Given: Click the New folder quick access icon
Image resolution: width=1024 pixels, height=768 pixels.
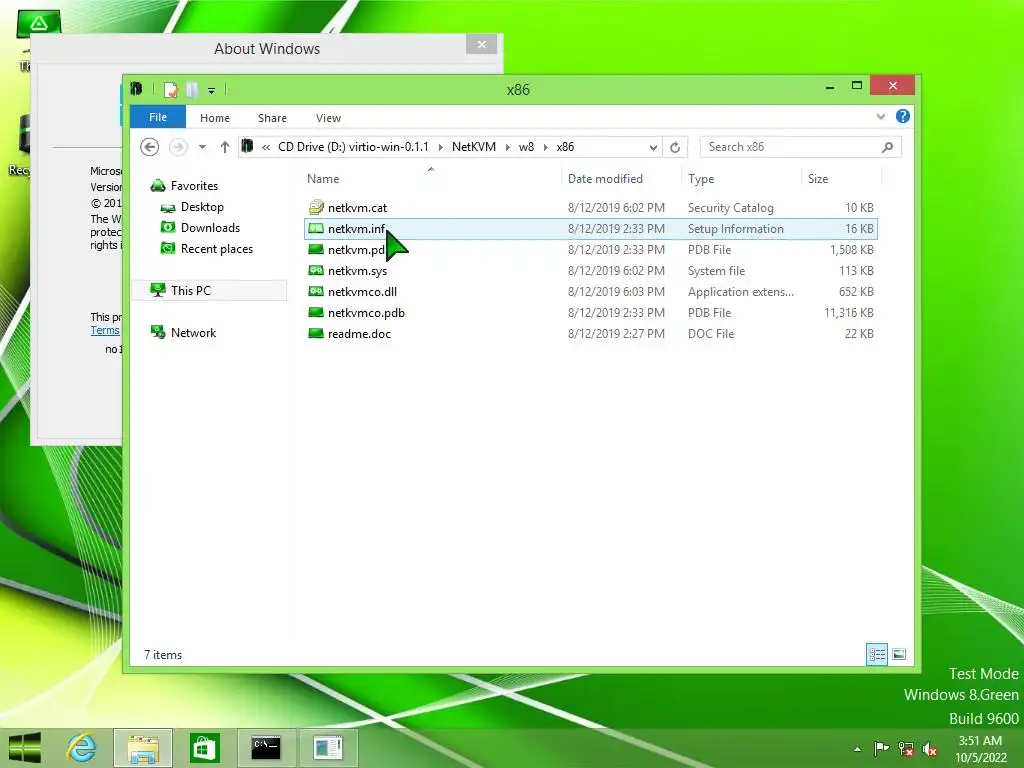Looking at the screenshot, I should click(192, 89).
